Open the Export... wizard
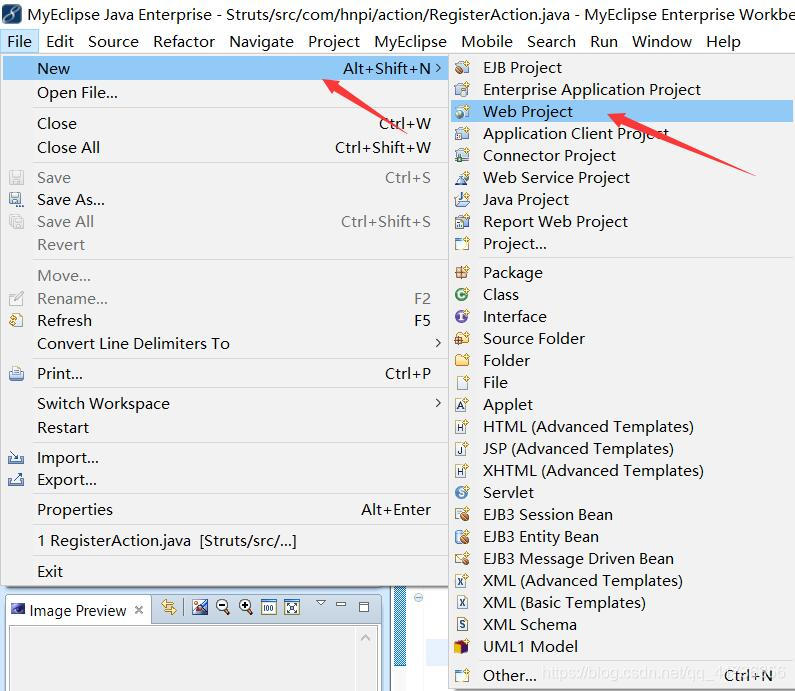Screen dimensions: 795x691 [226, 480]
